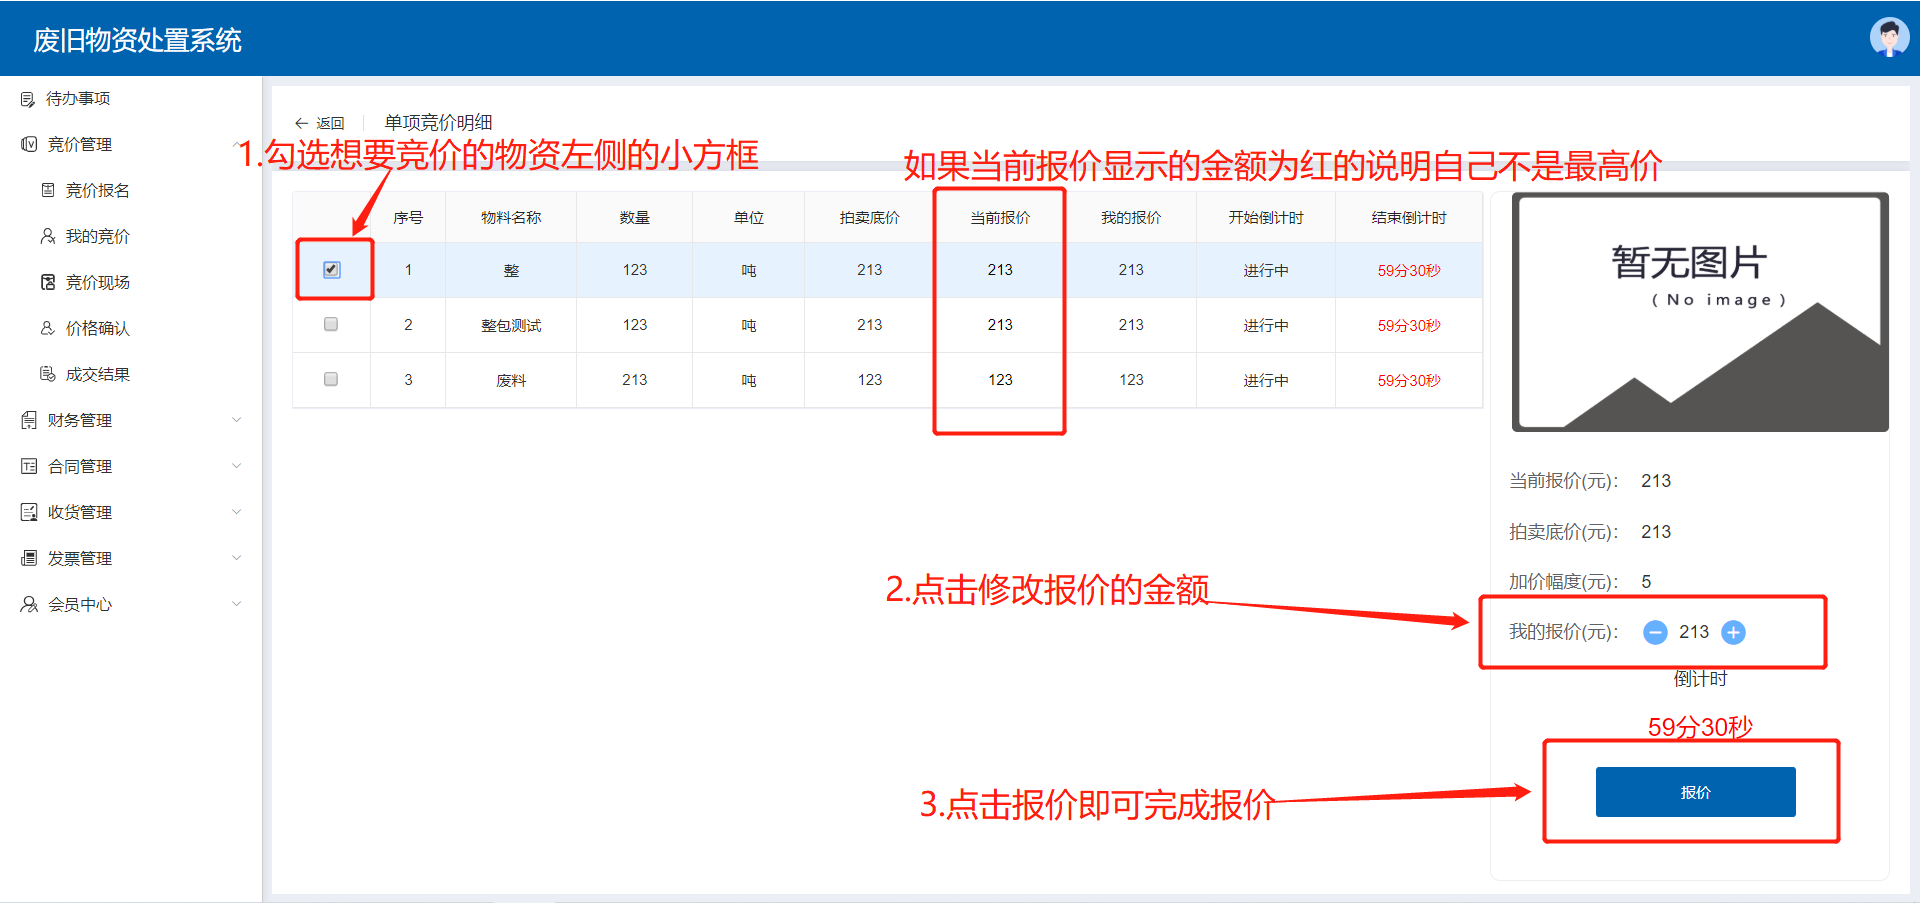Image resolution: width=1920 pixels, height=903 pixels.
Task: Click the 竞价报名 icon in sidebar
Action: click(x=48, y=190)
